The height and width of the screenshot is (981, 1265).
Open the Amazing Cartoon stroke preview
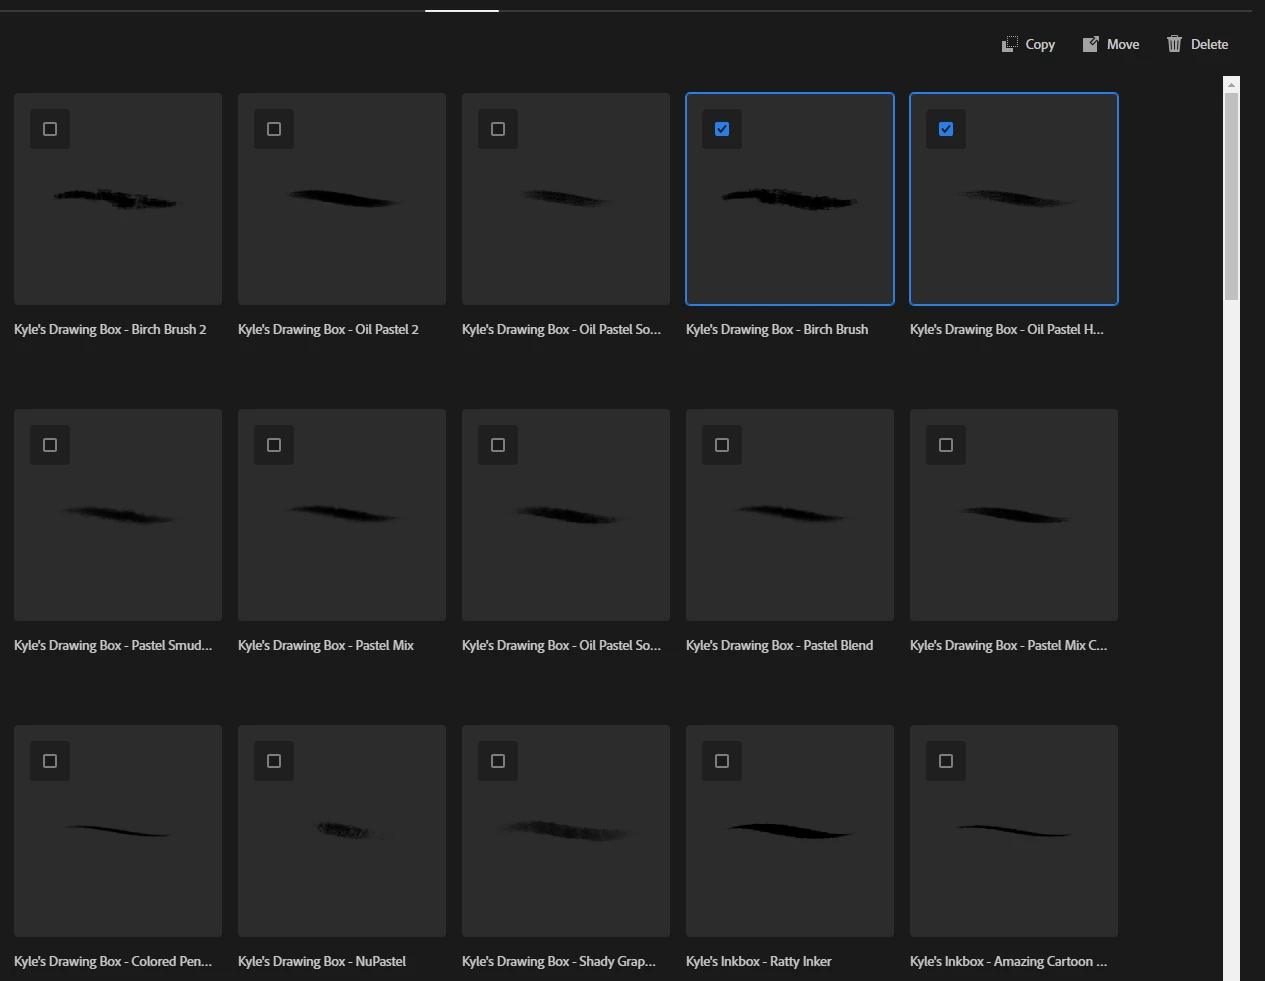(1014, 831)
